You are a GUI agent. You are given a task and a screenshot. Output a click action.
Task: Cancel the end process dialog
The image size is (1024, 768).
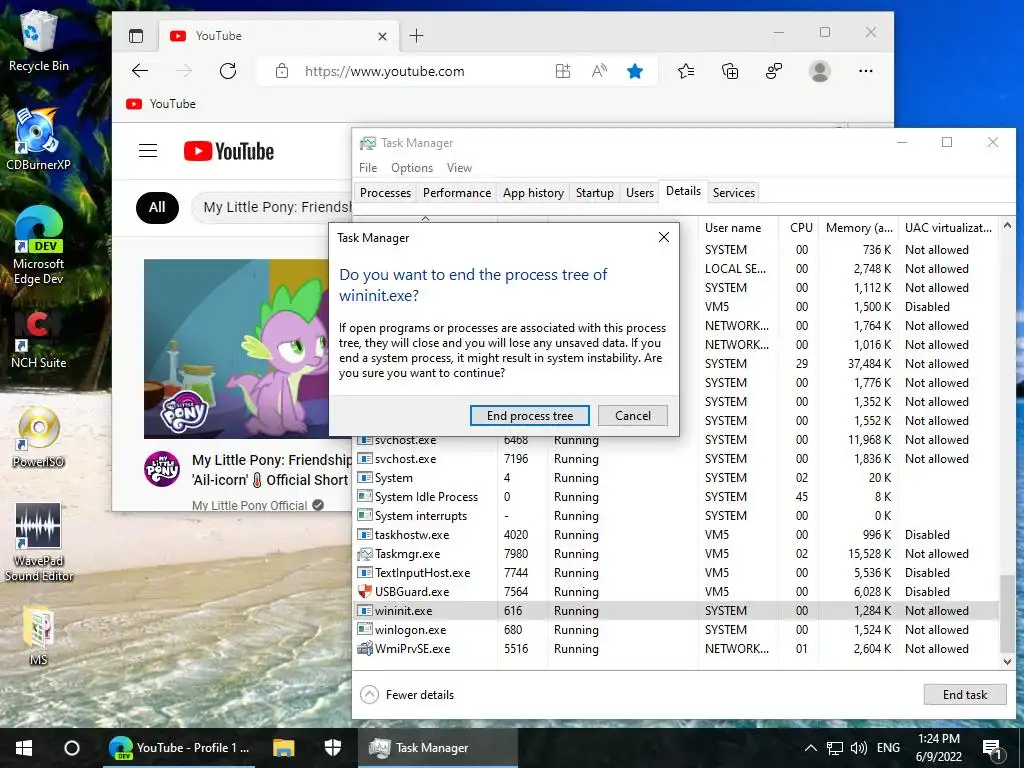click(633, 416)
